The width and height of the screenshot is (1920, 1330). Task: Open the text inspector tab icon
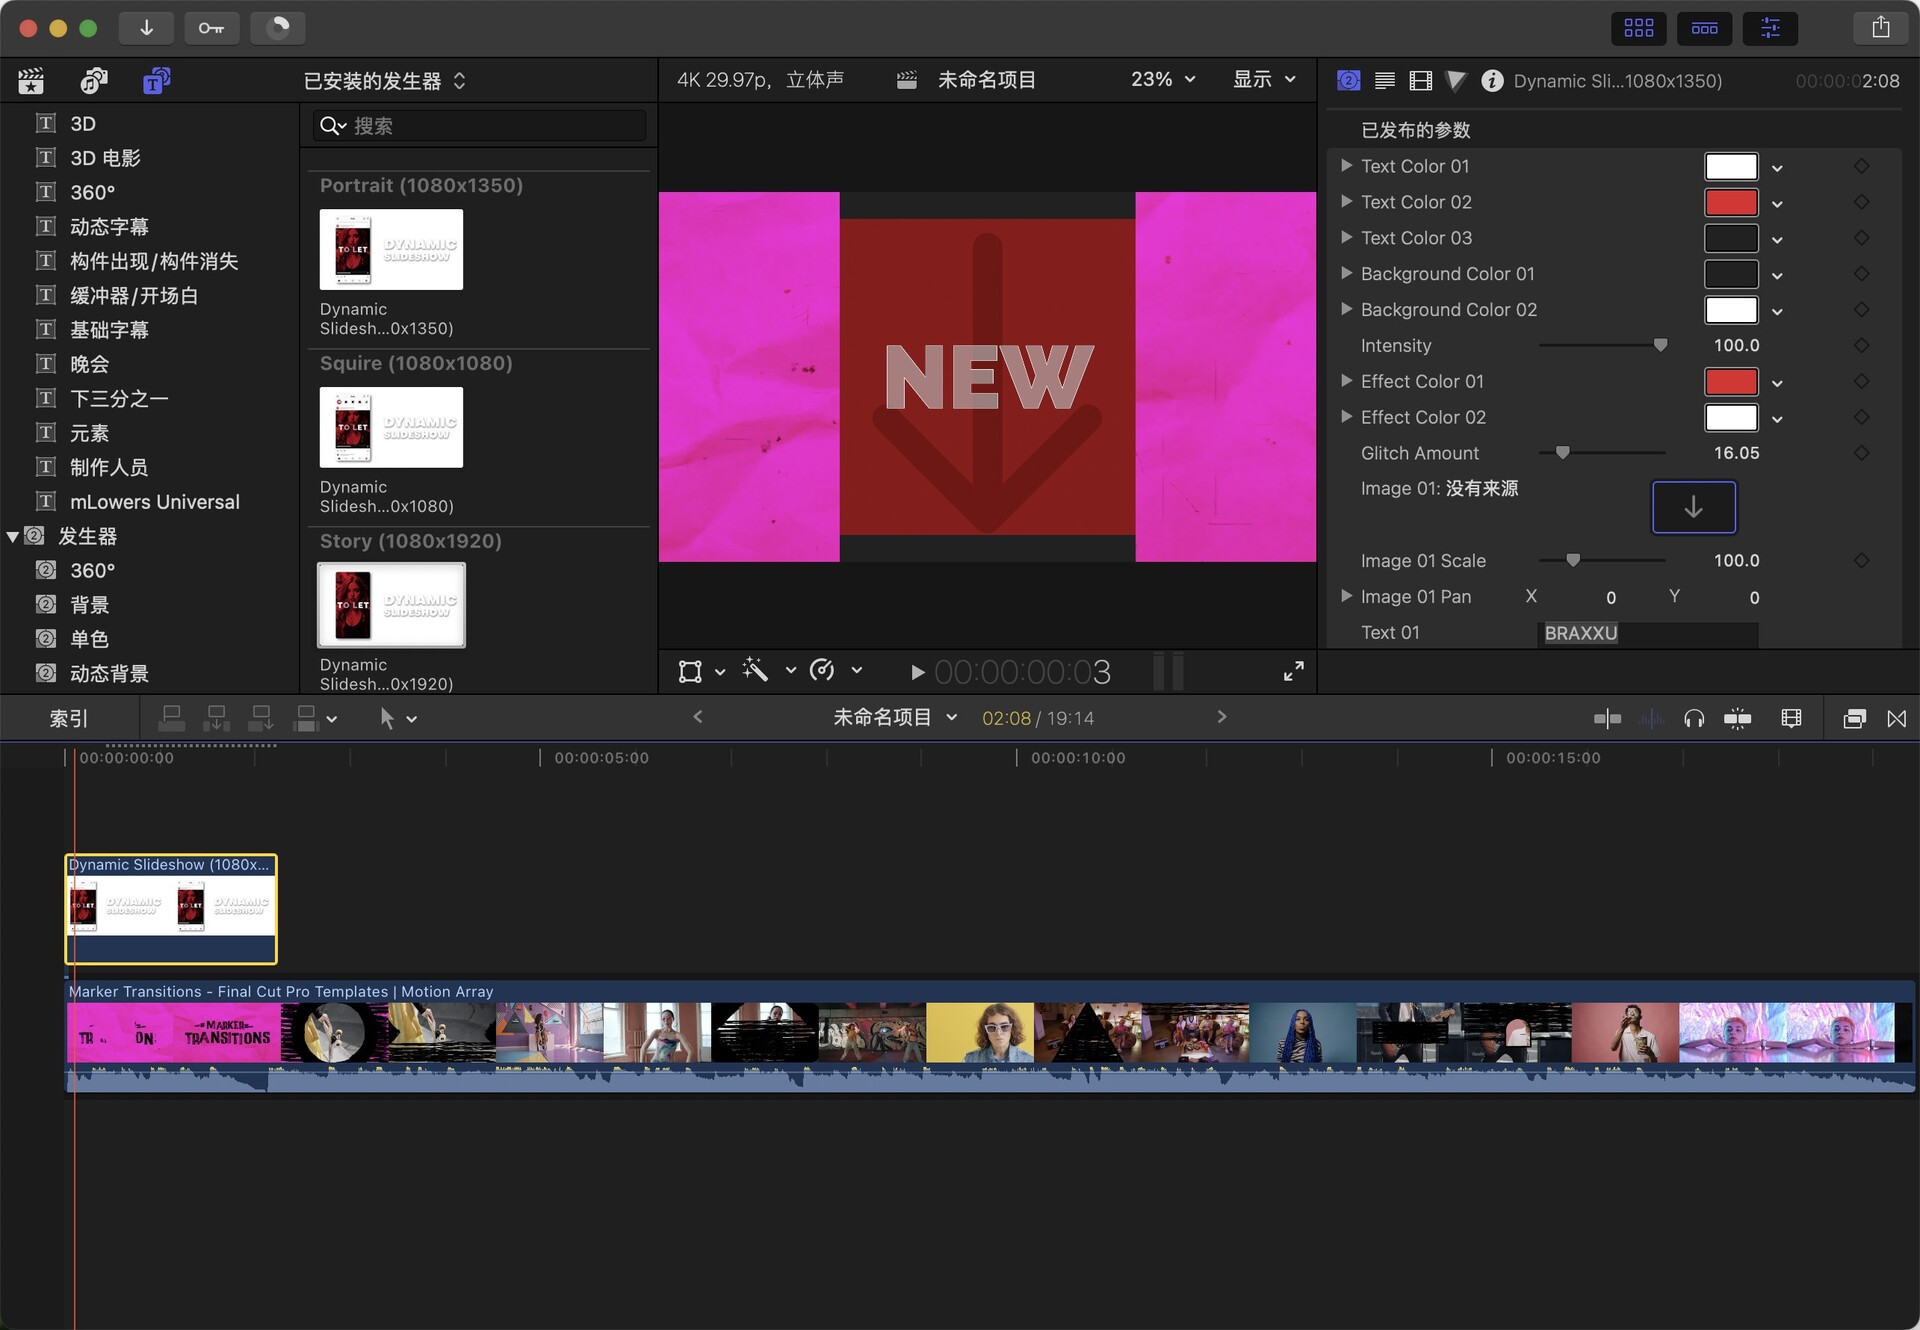[1385, 81]
